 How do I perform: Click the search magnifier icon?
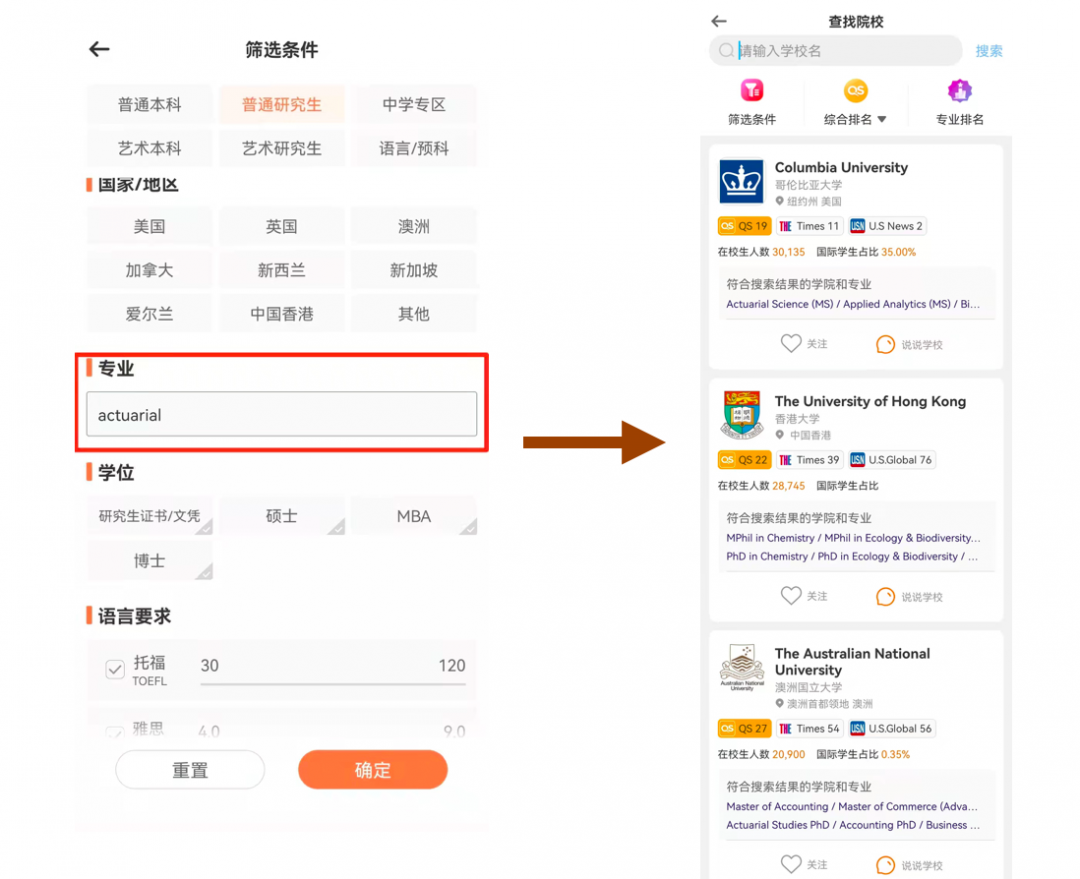pos(726,50)
